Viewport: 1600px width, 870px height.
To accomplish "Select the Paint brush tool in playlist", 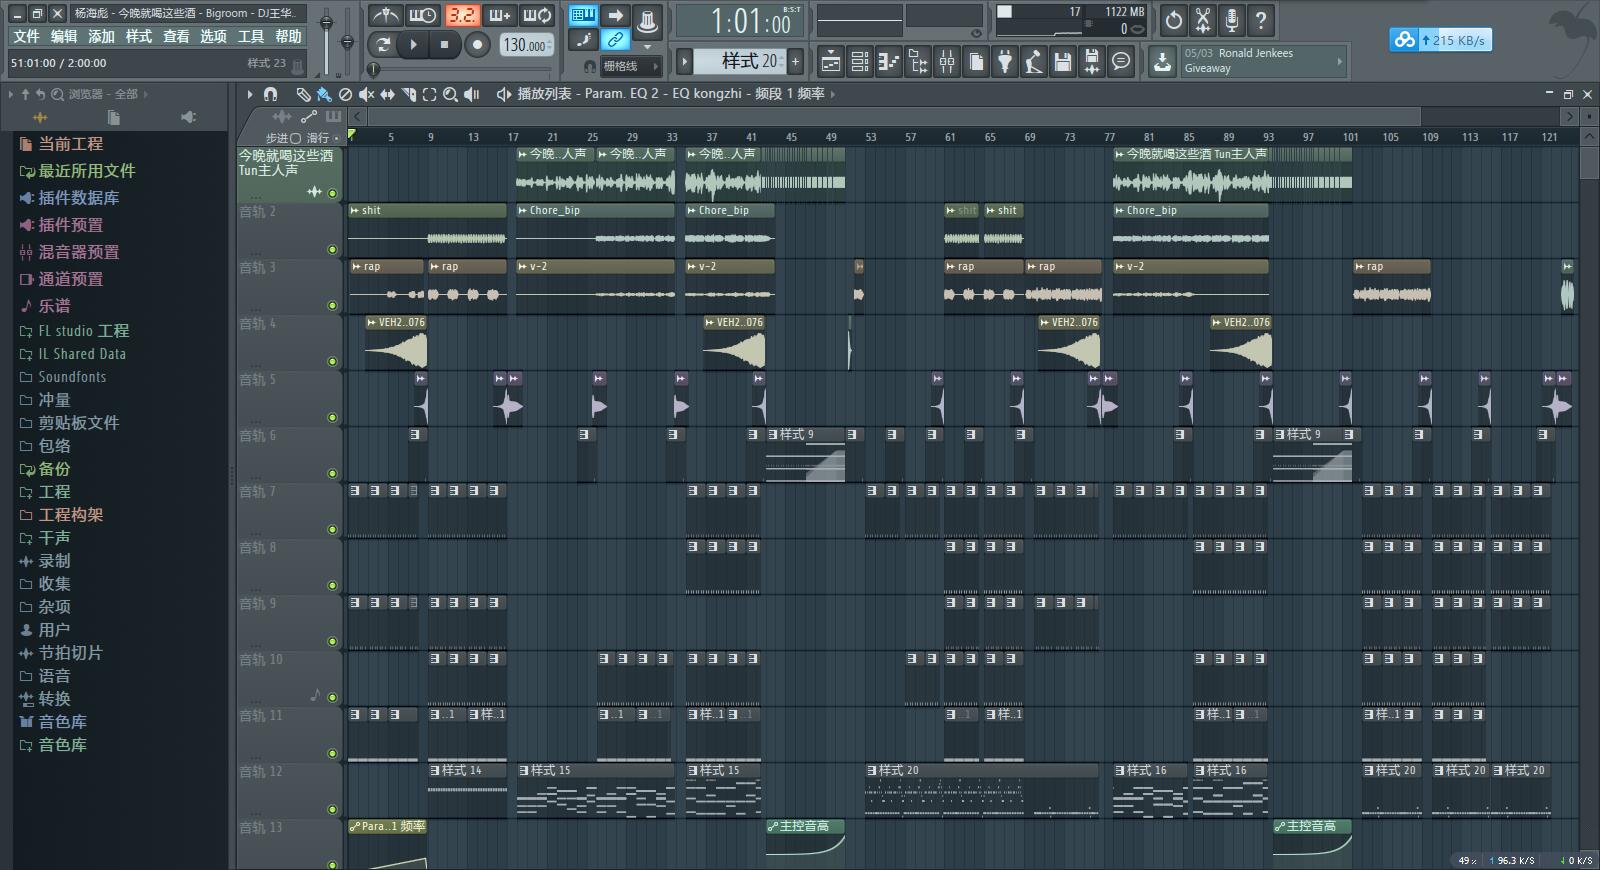I will [x=323, y=94].
